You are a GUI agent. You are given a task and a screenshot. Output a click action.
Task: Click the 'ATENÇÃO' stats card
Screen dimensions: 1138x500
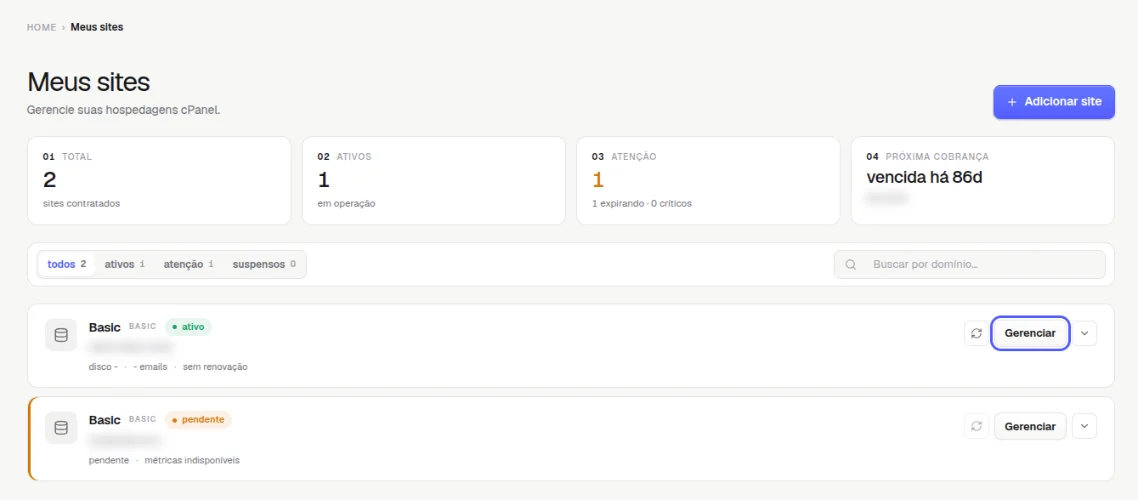(708, 181)
